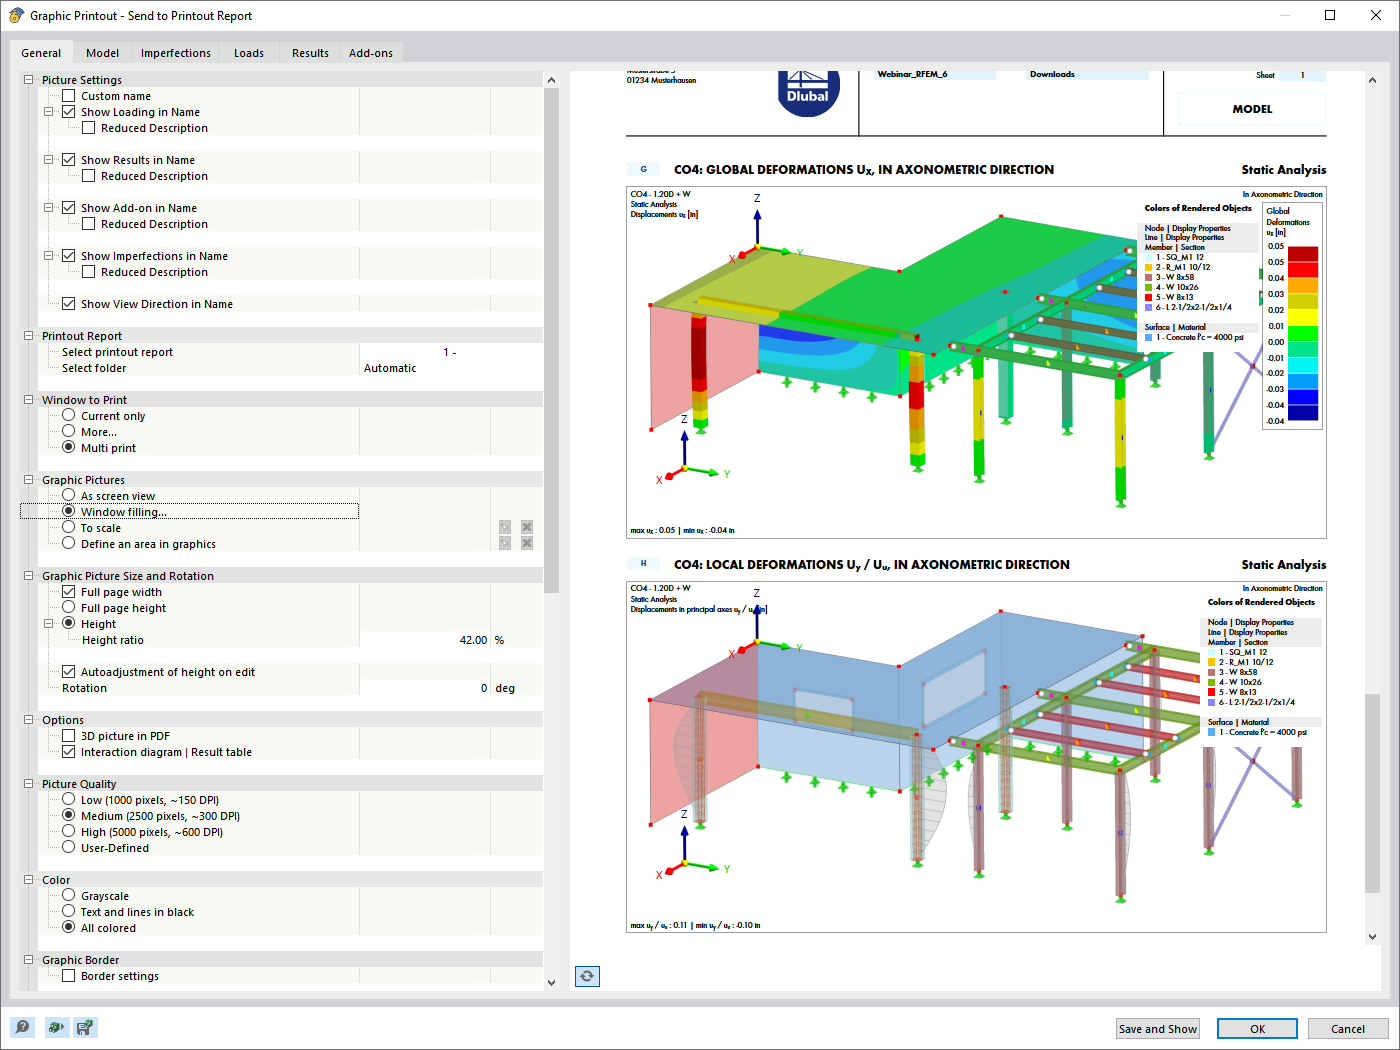Click the preview pane vertical scrollbar thumb

(1372, 792)
